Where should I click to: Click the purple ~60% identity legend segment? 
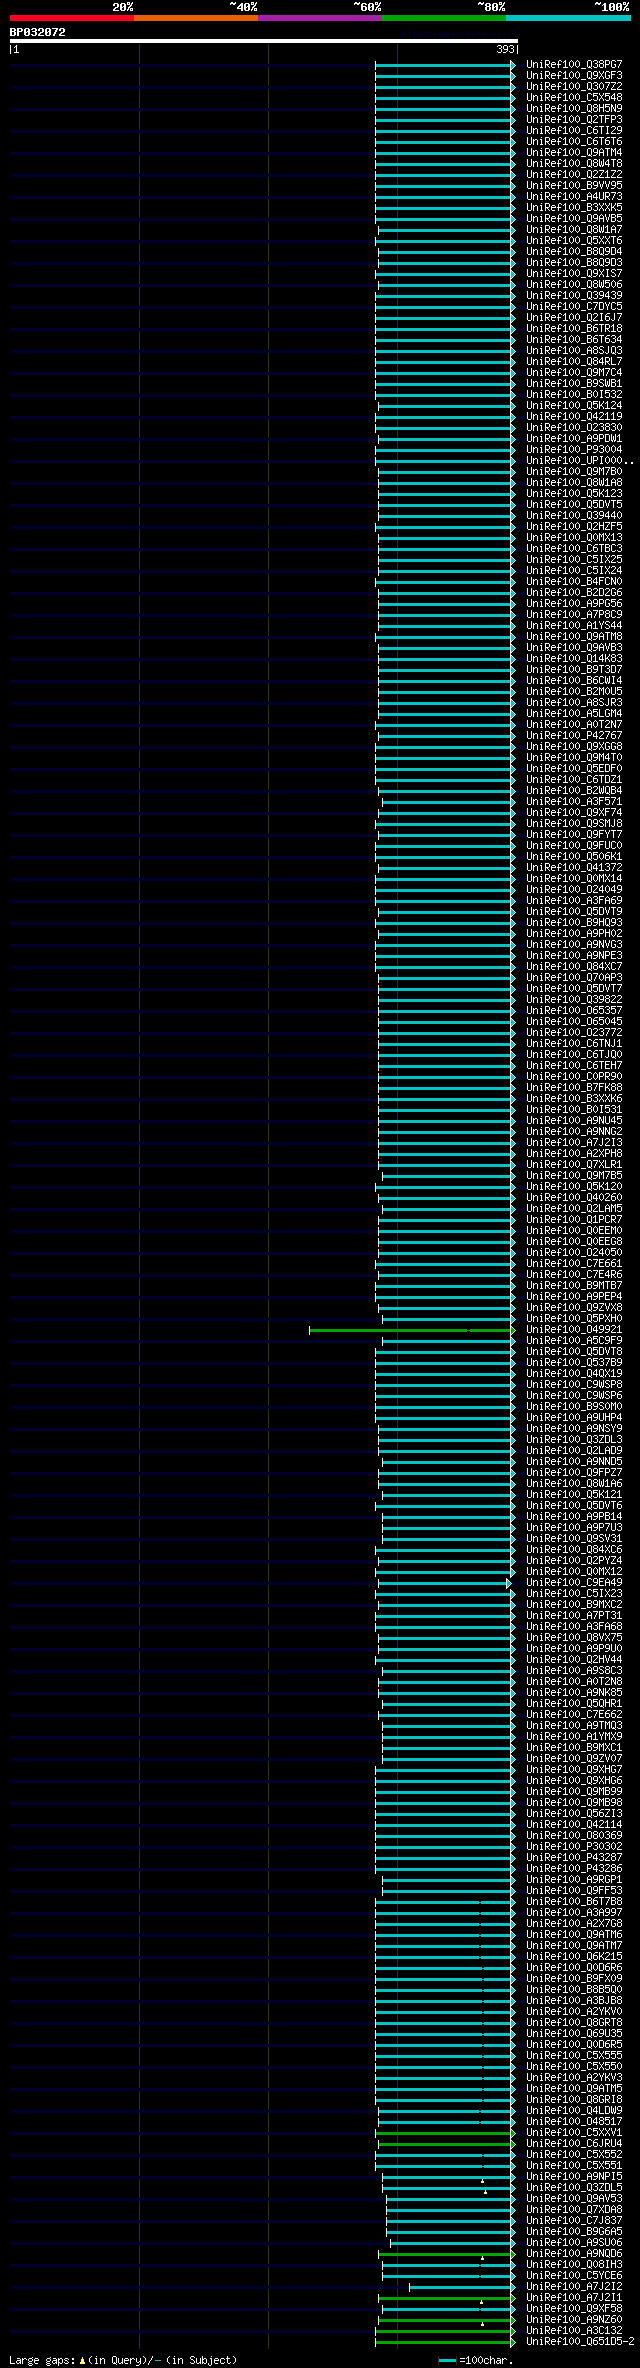tap(320, 18)
